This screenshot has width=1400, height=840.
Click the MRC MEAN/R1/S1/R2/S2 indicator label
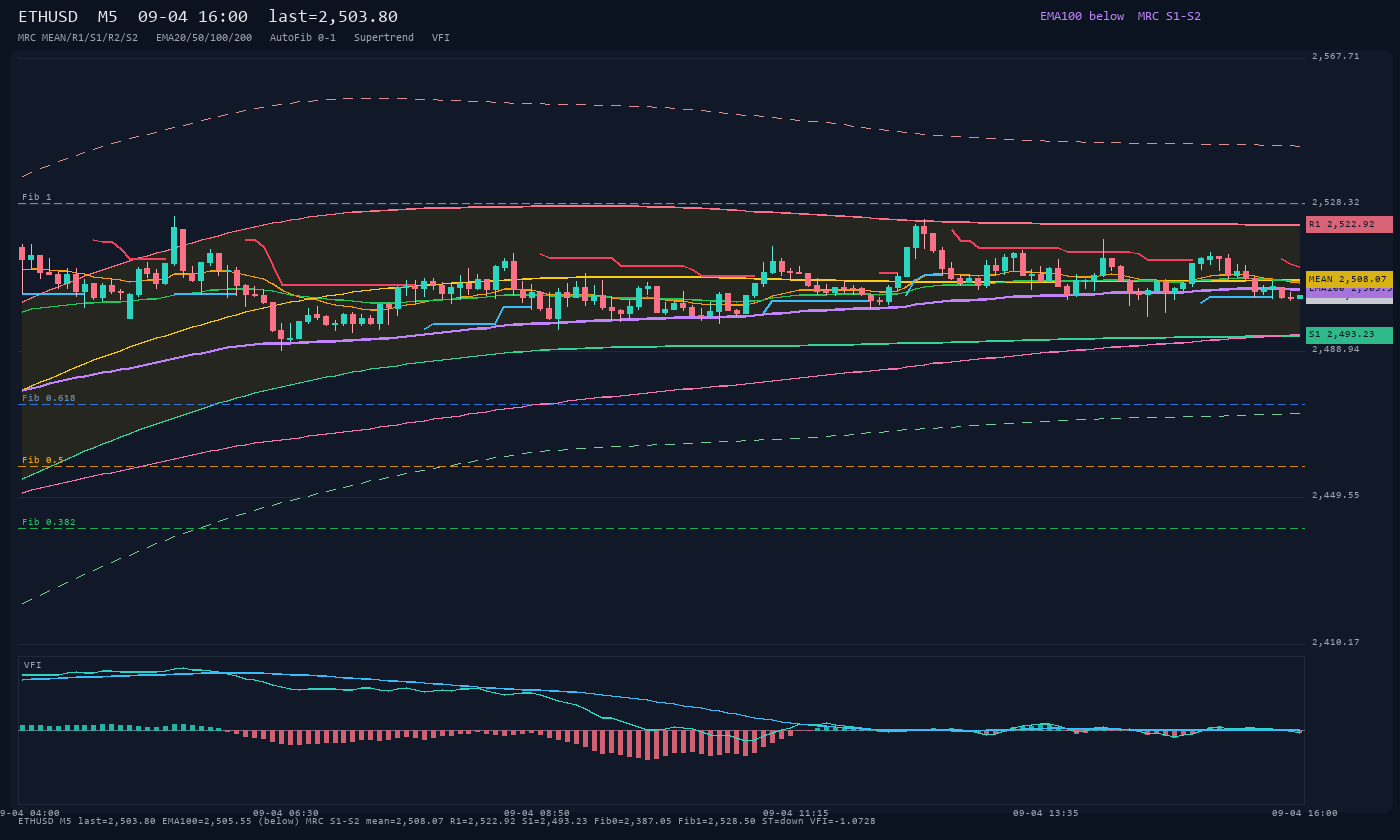(x=78, y=37)
